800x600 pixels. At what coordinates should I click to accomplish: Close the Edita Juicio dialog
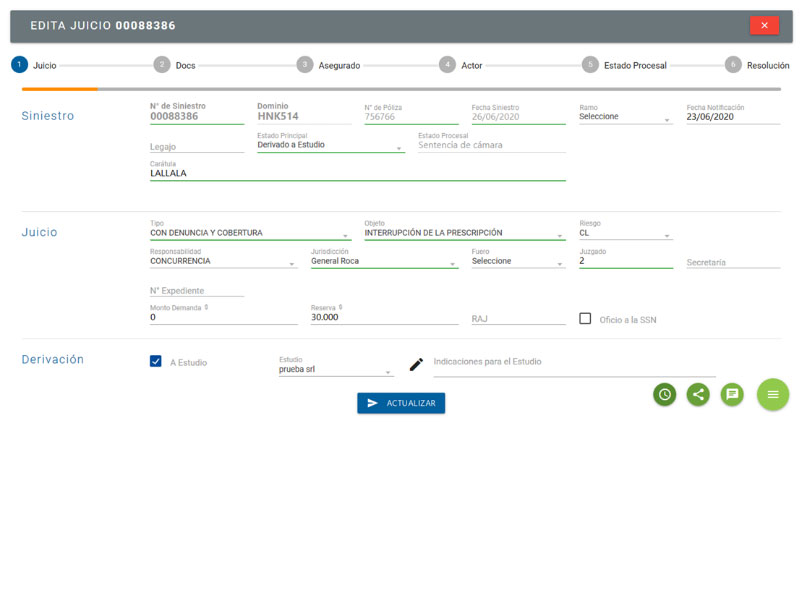click(764, 26)
